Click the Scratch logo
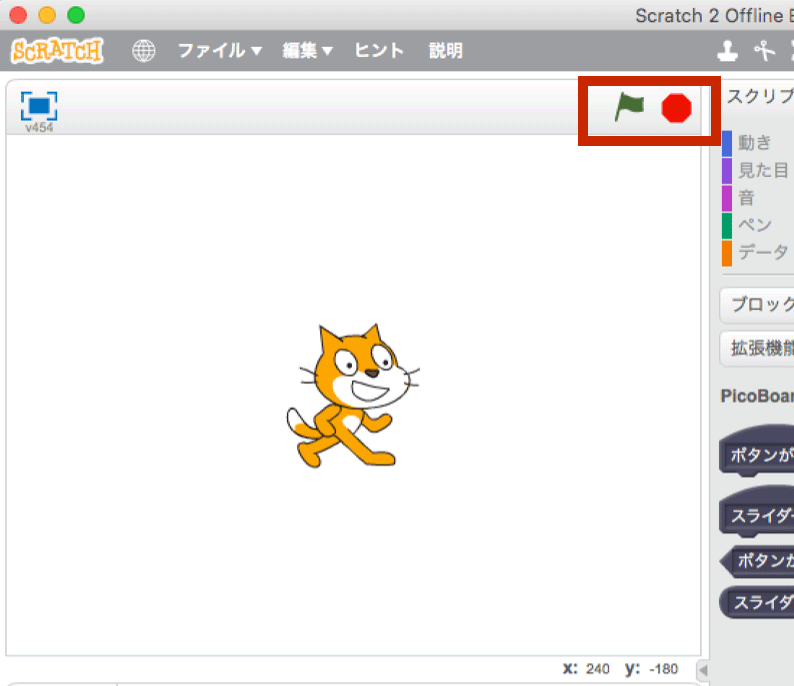794x686 pixels. pos(57,51)
